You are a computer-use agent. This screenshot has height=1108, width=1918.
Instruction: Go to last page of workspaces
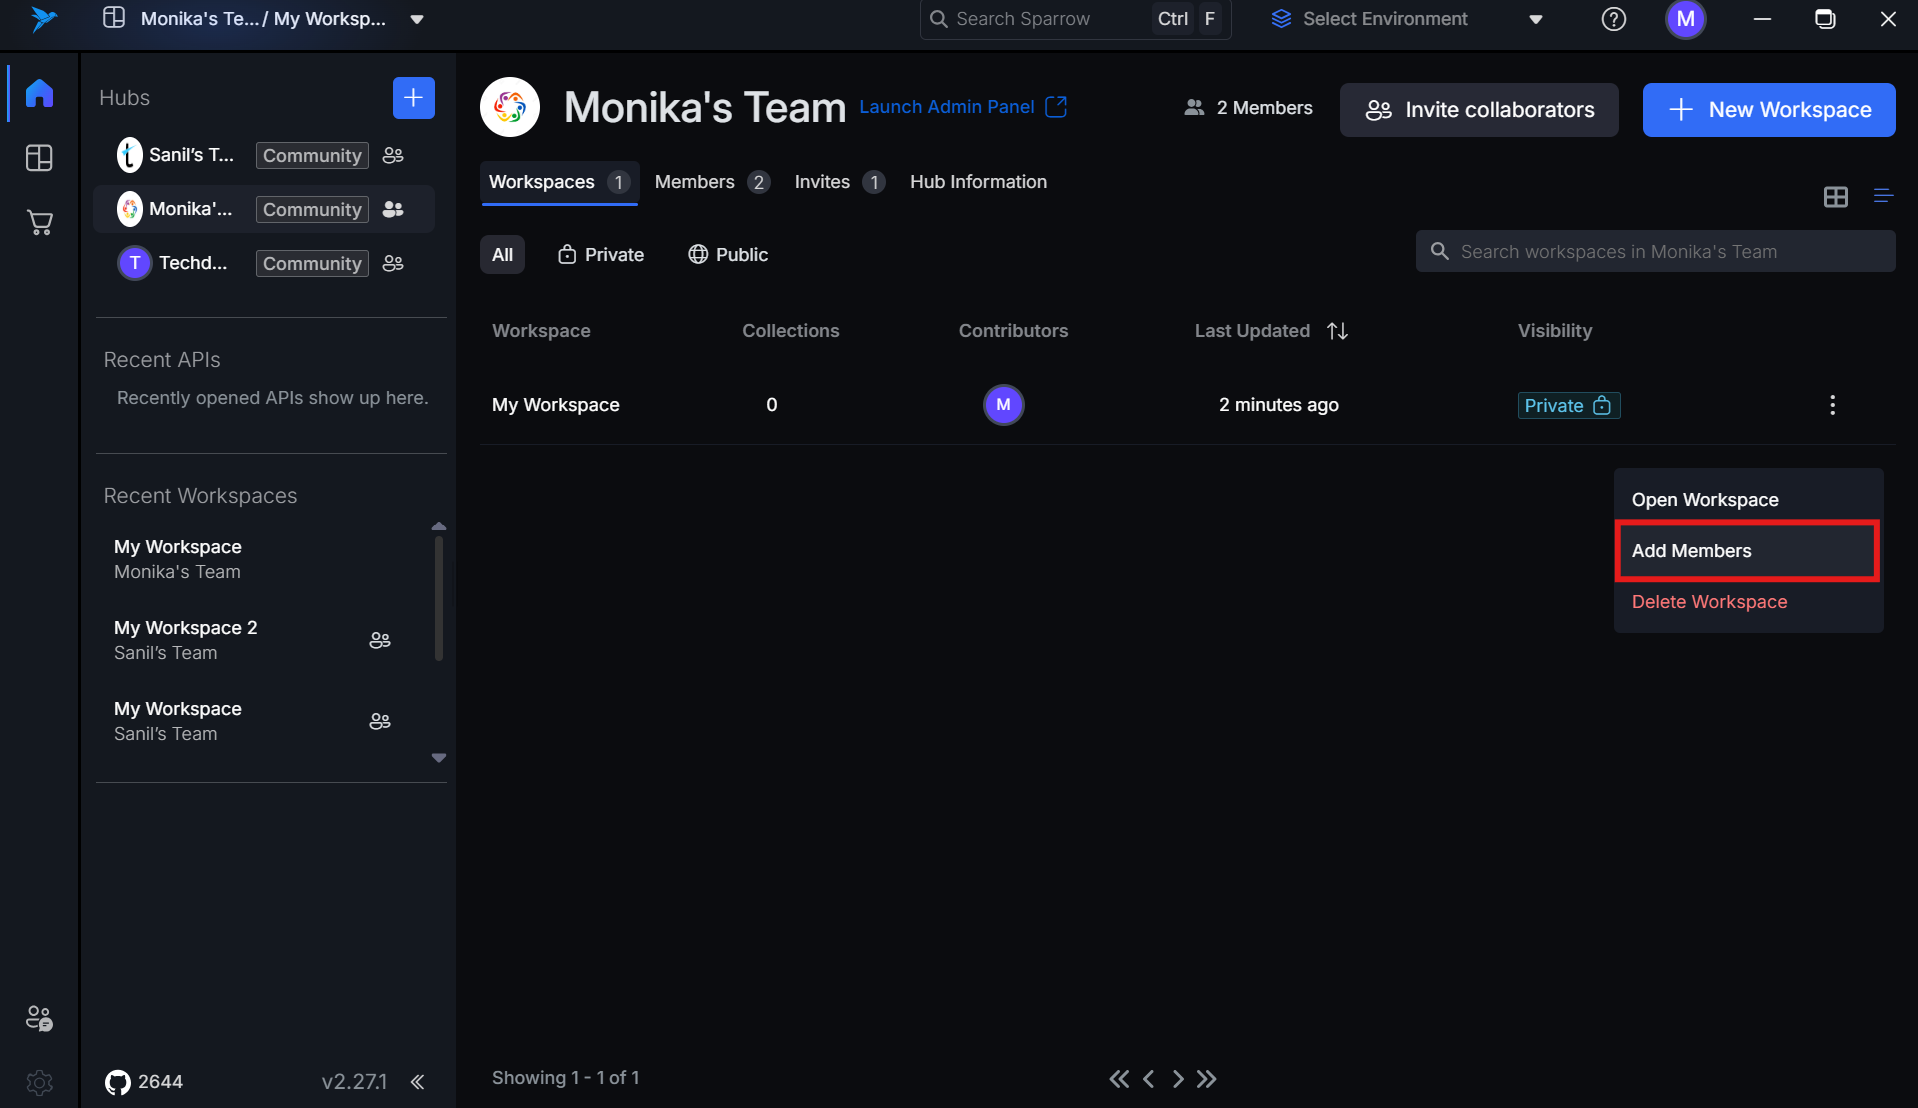1207,1079
